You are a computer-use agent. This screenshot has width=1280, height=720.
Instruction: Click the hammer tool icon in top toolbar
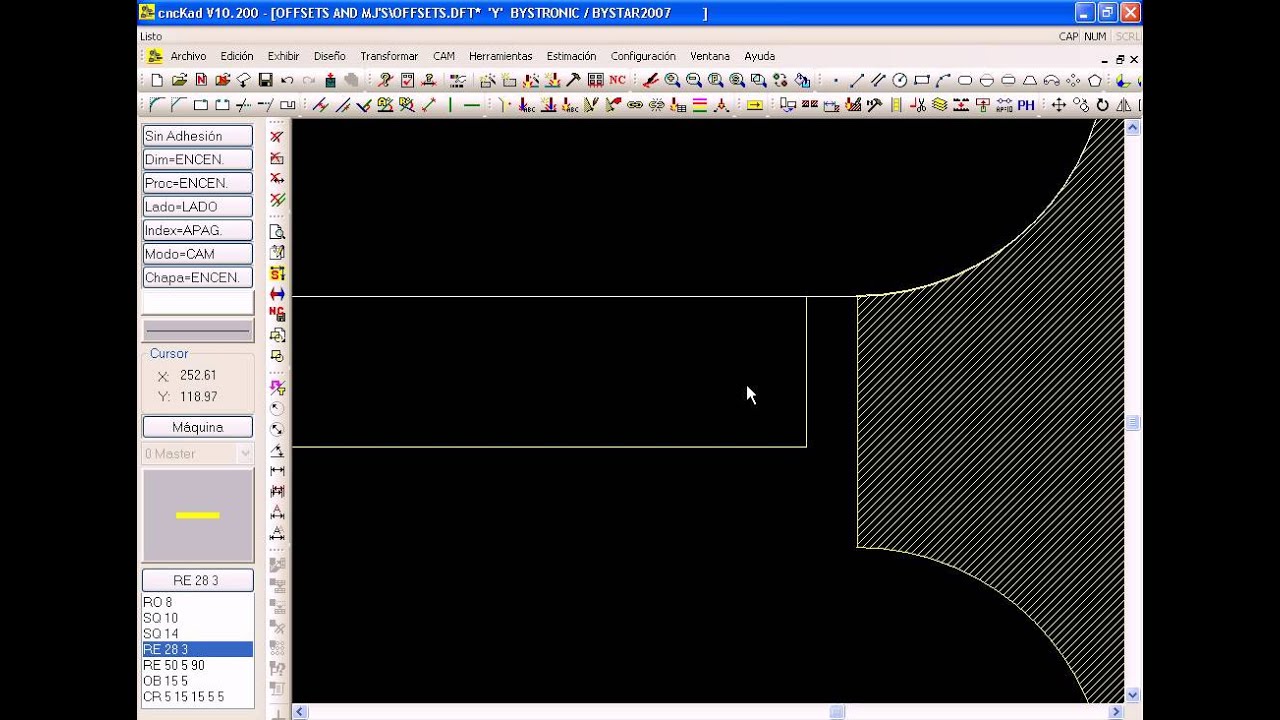click(573, 80)
